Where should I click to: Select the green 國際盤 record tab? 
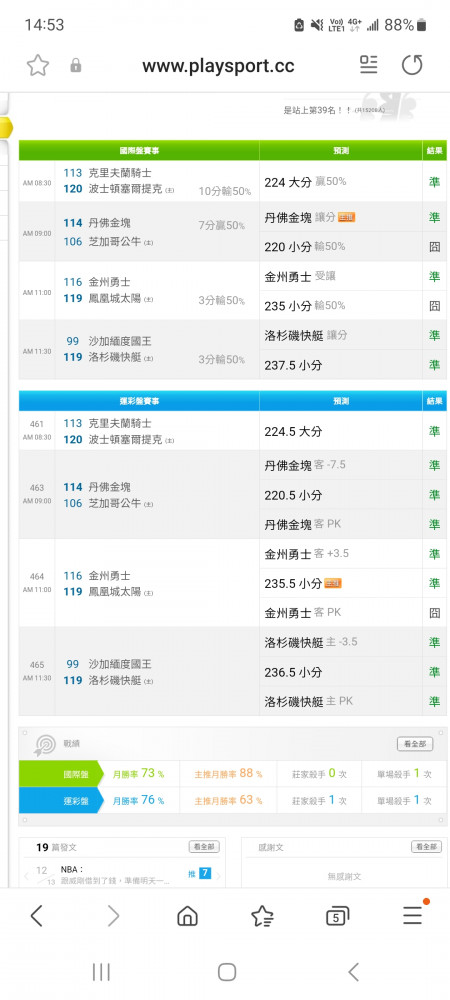61,774
